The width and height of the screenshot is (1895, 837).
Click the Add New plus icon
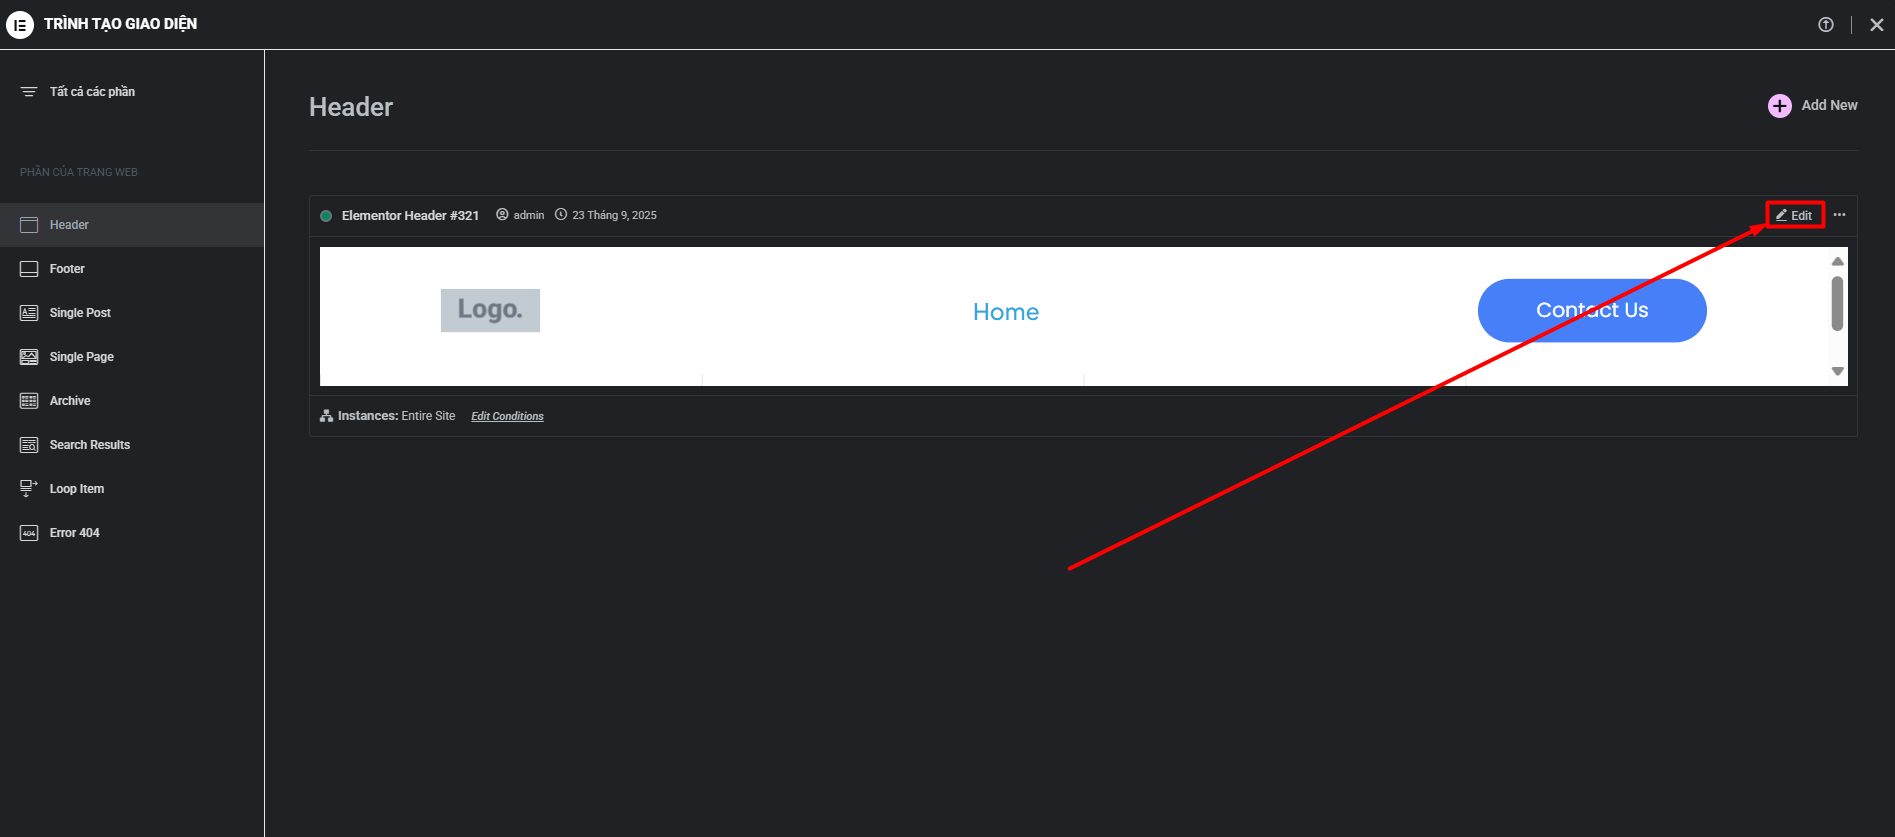tap(1780, 106)
